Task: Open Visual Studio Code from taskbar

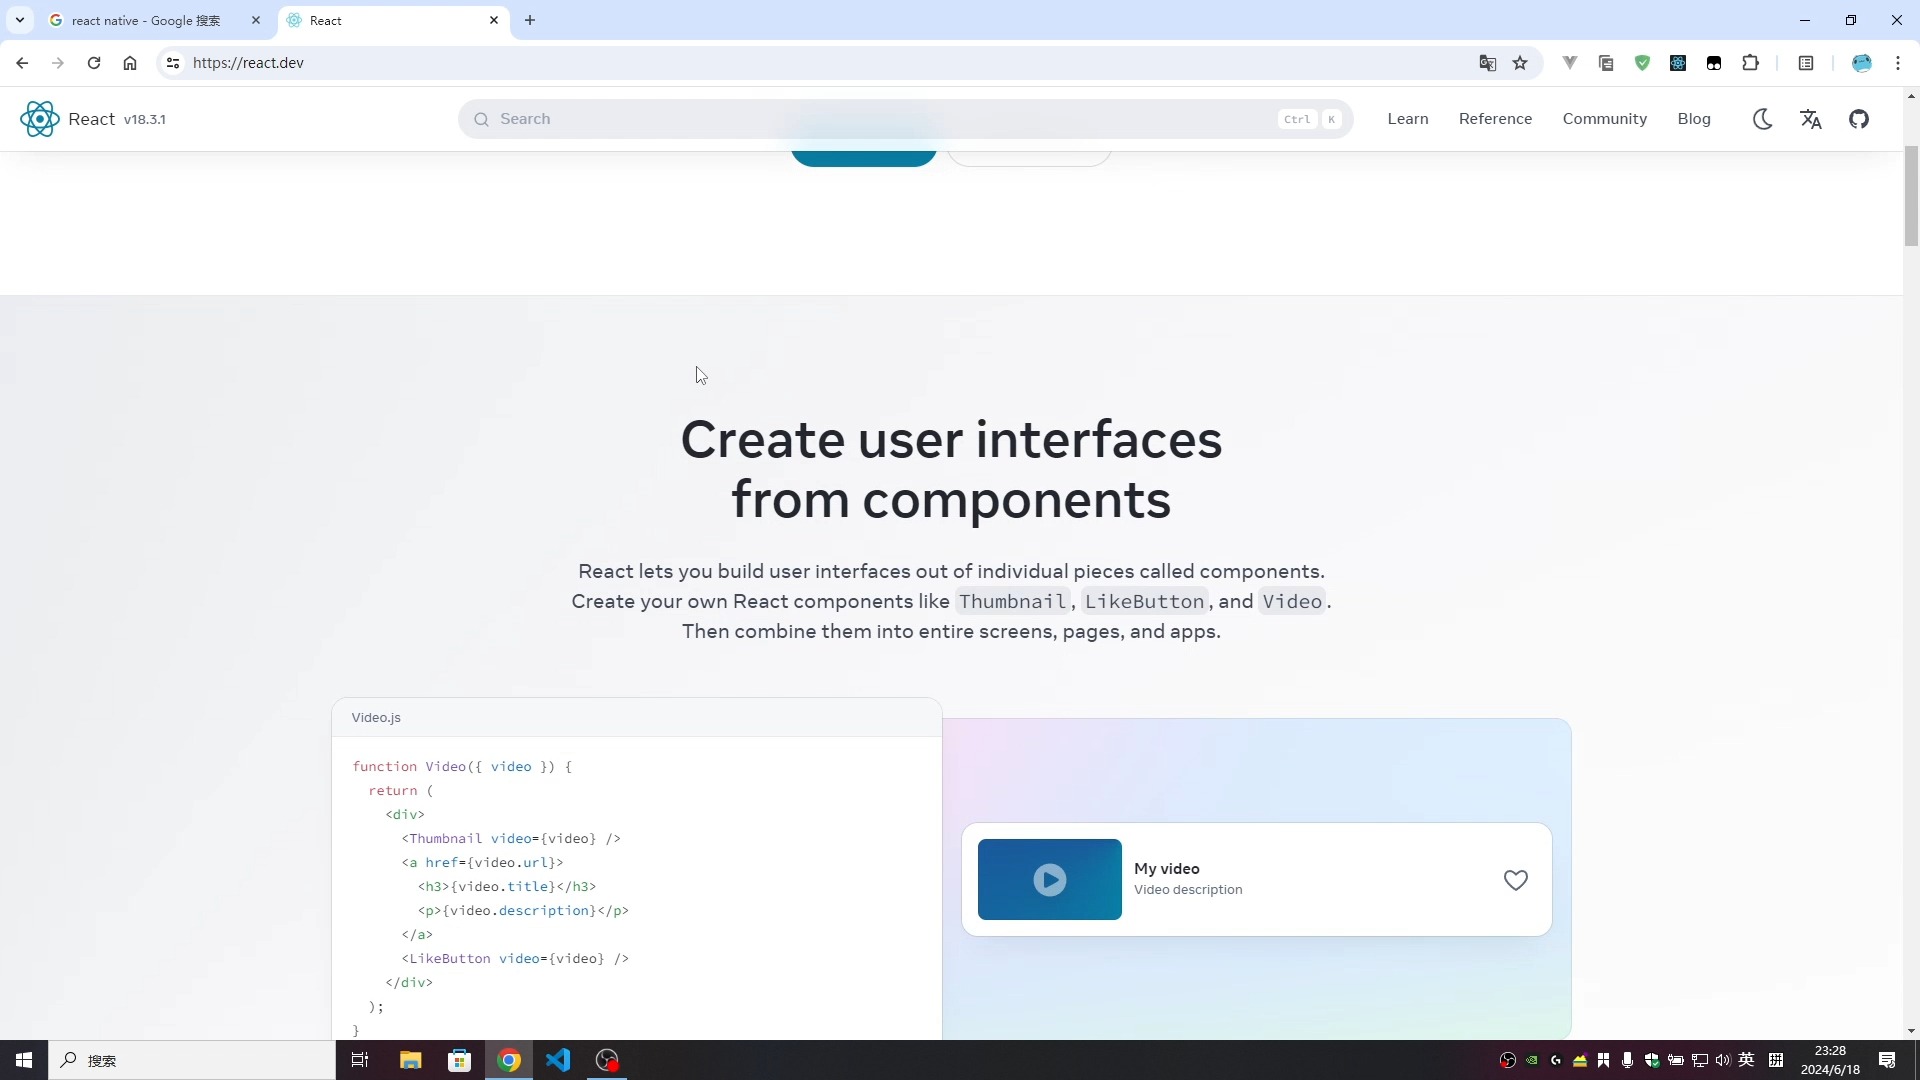Action: (558, 1060)
